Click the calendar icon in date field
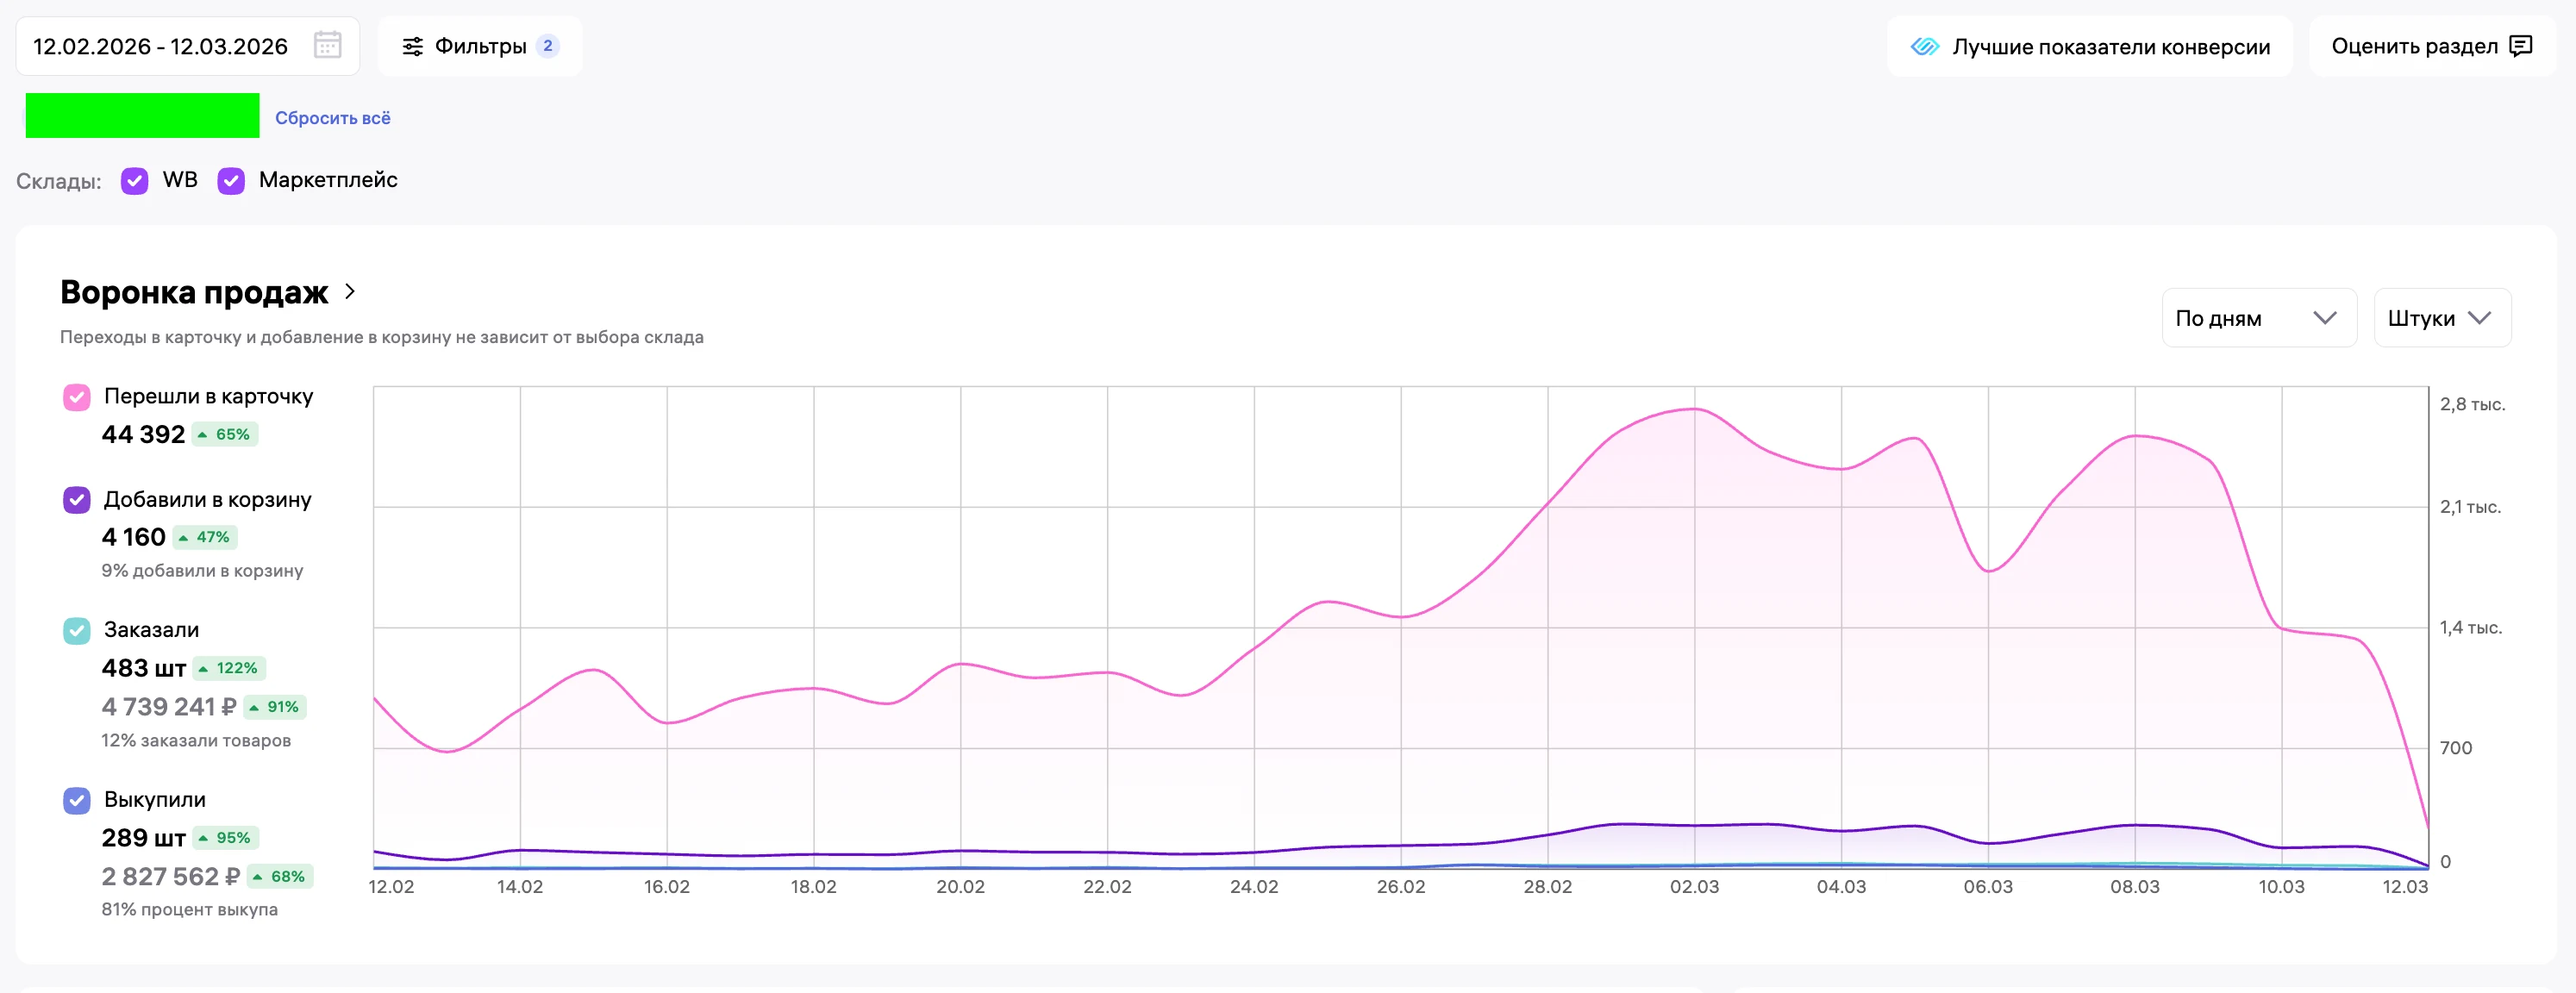 coord(327,46)
